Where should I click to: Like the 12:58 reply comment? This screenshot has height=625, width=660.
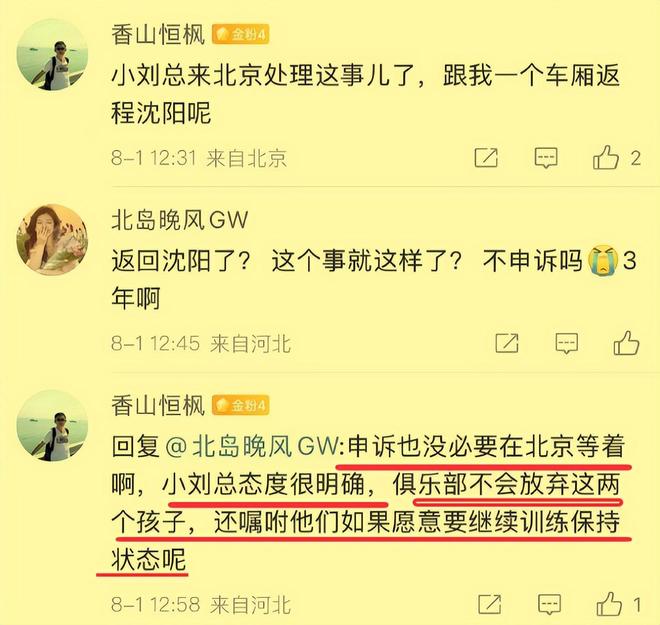[x=609, y=604]
